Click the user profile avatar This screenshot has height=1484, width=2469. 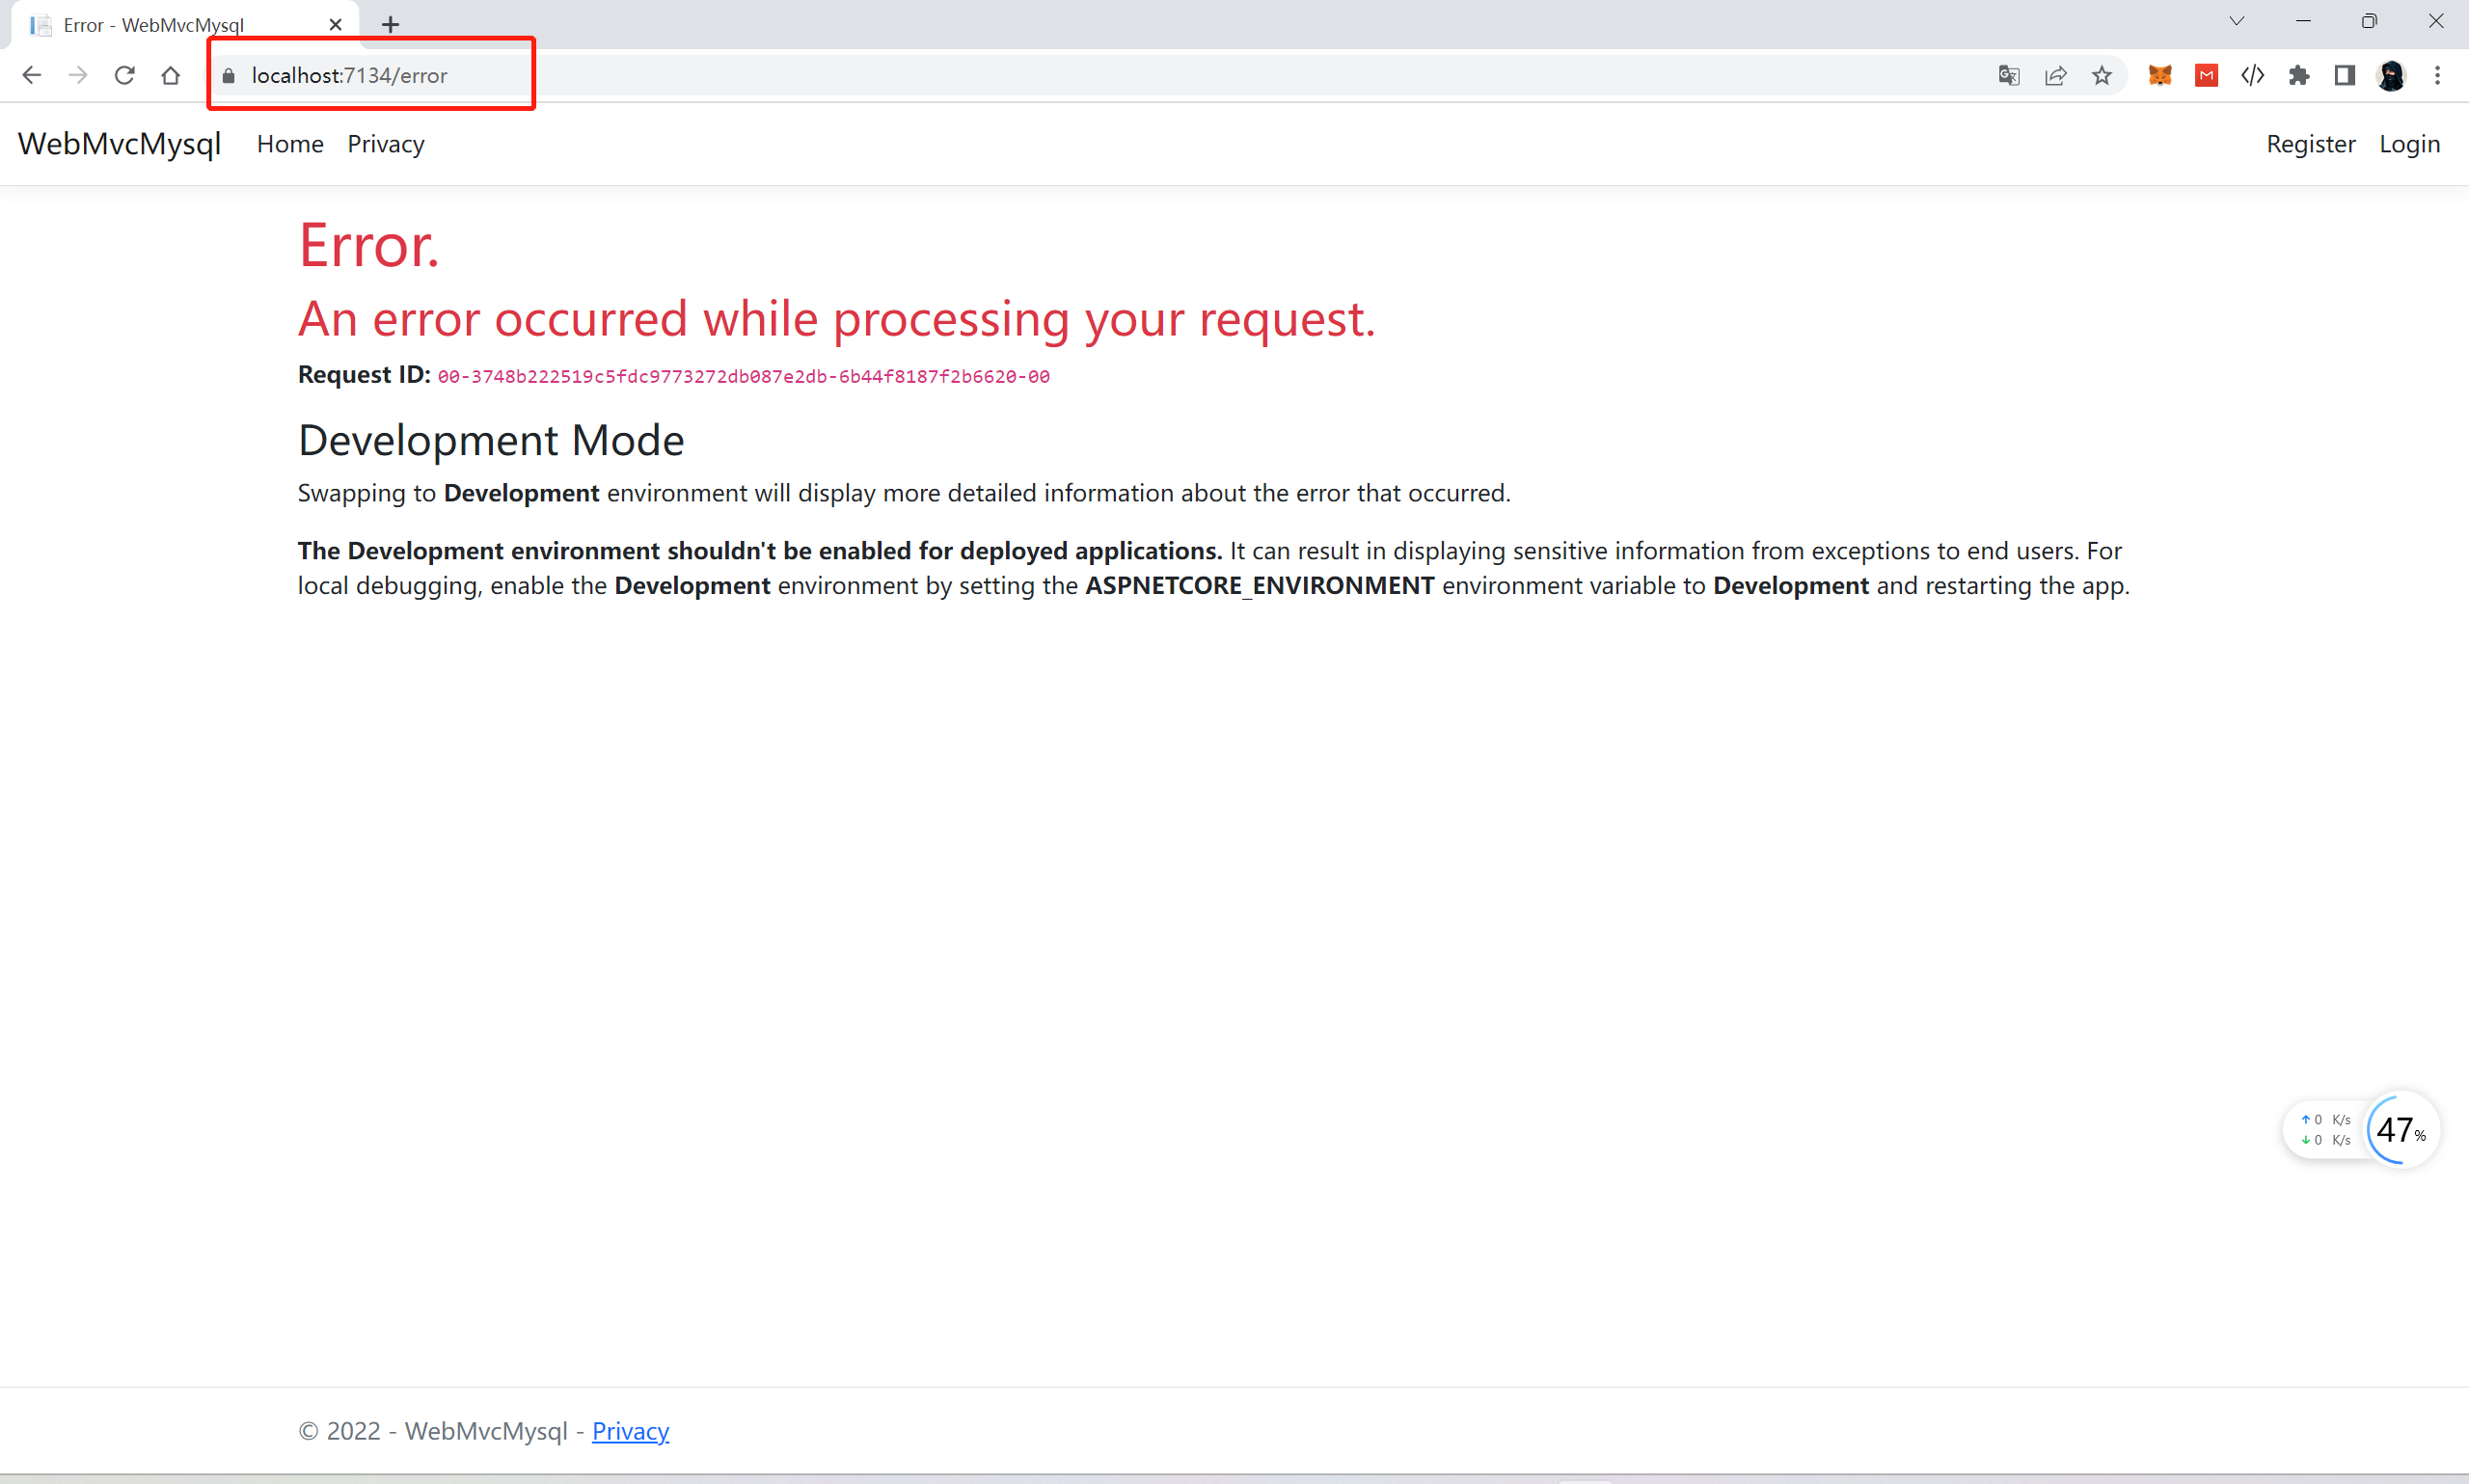2391,75
